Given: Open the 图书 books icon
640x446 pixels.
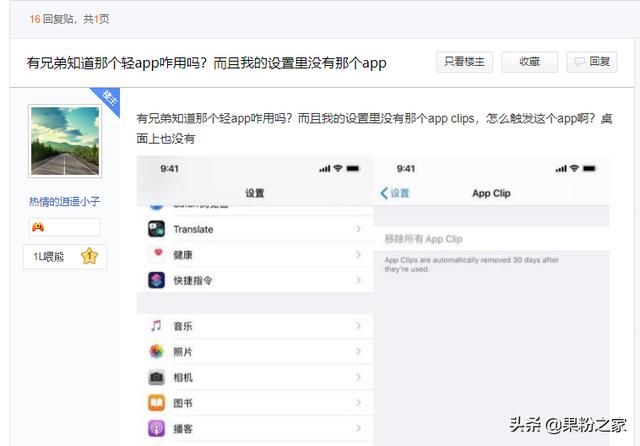Looking at the screenshot, I should click(156, 403).
